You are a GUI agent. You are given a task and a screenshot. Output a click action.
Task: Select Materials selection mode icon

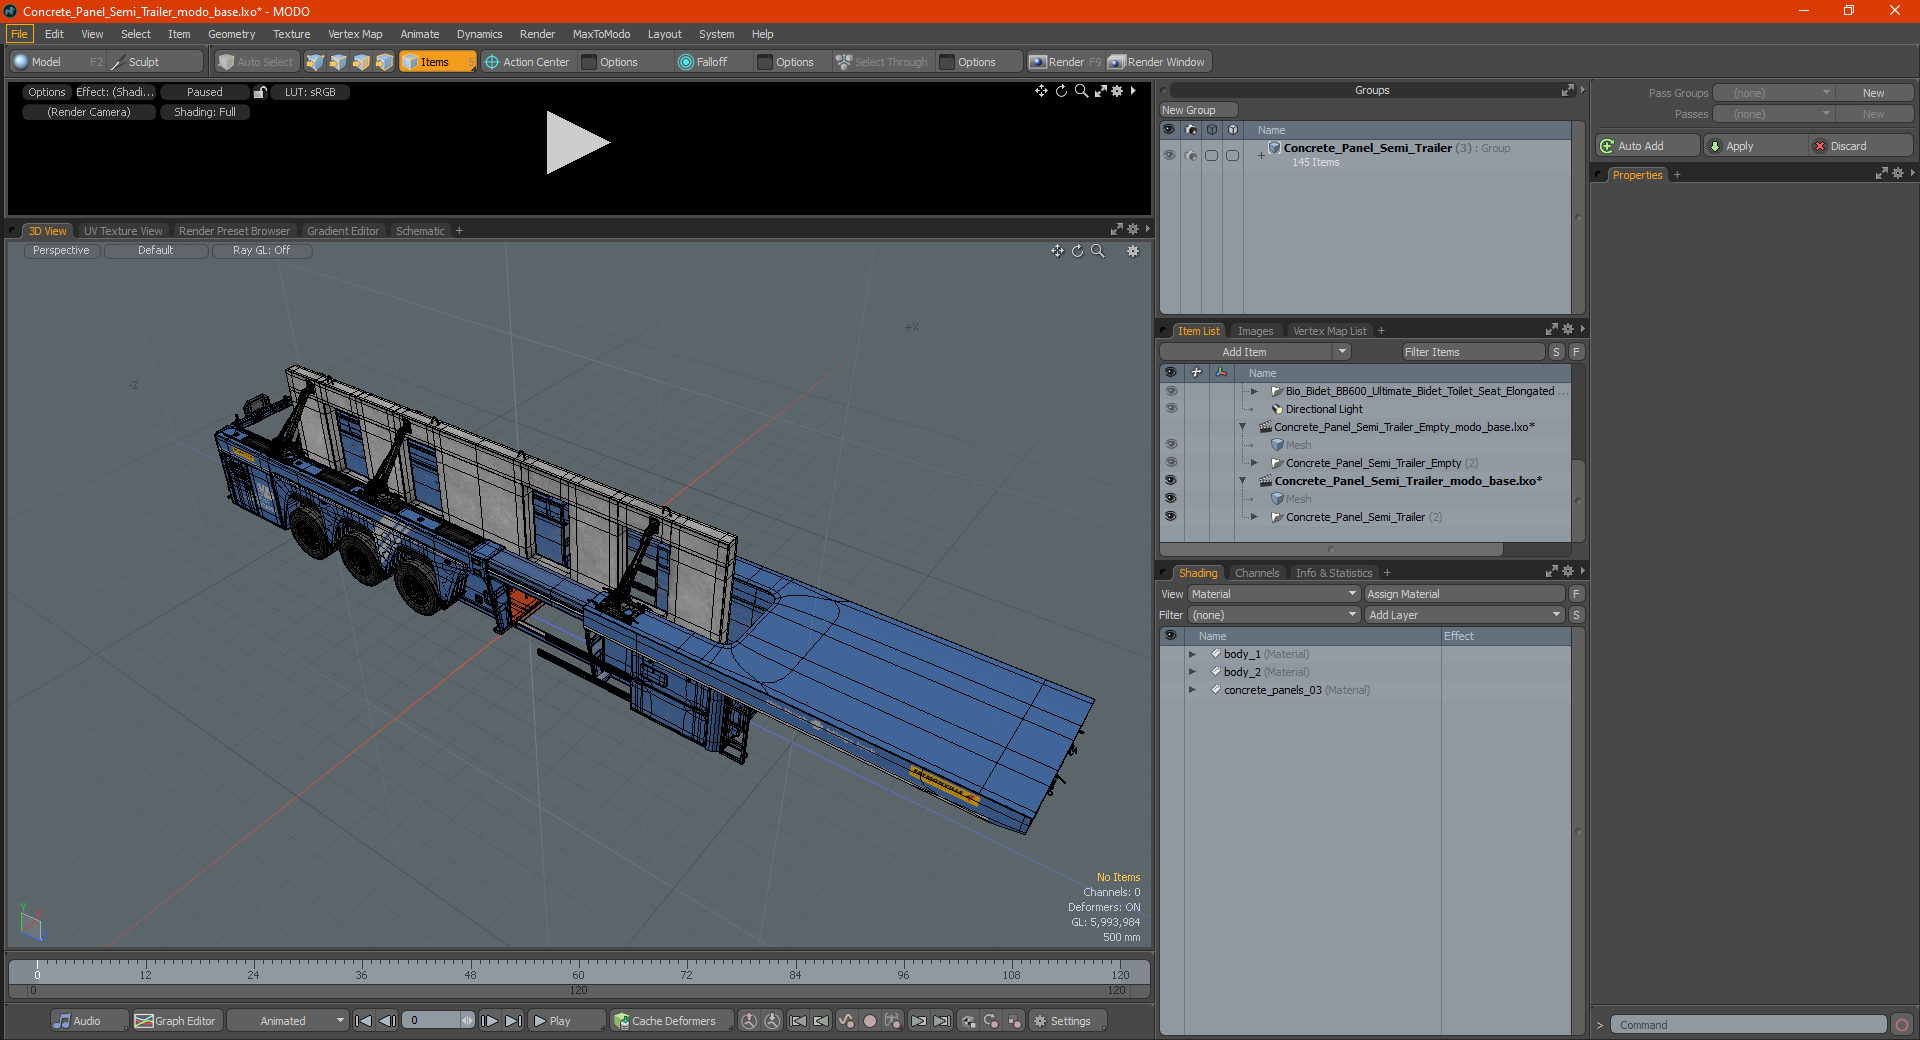[x=384, y=62]
